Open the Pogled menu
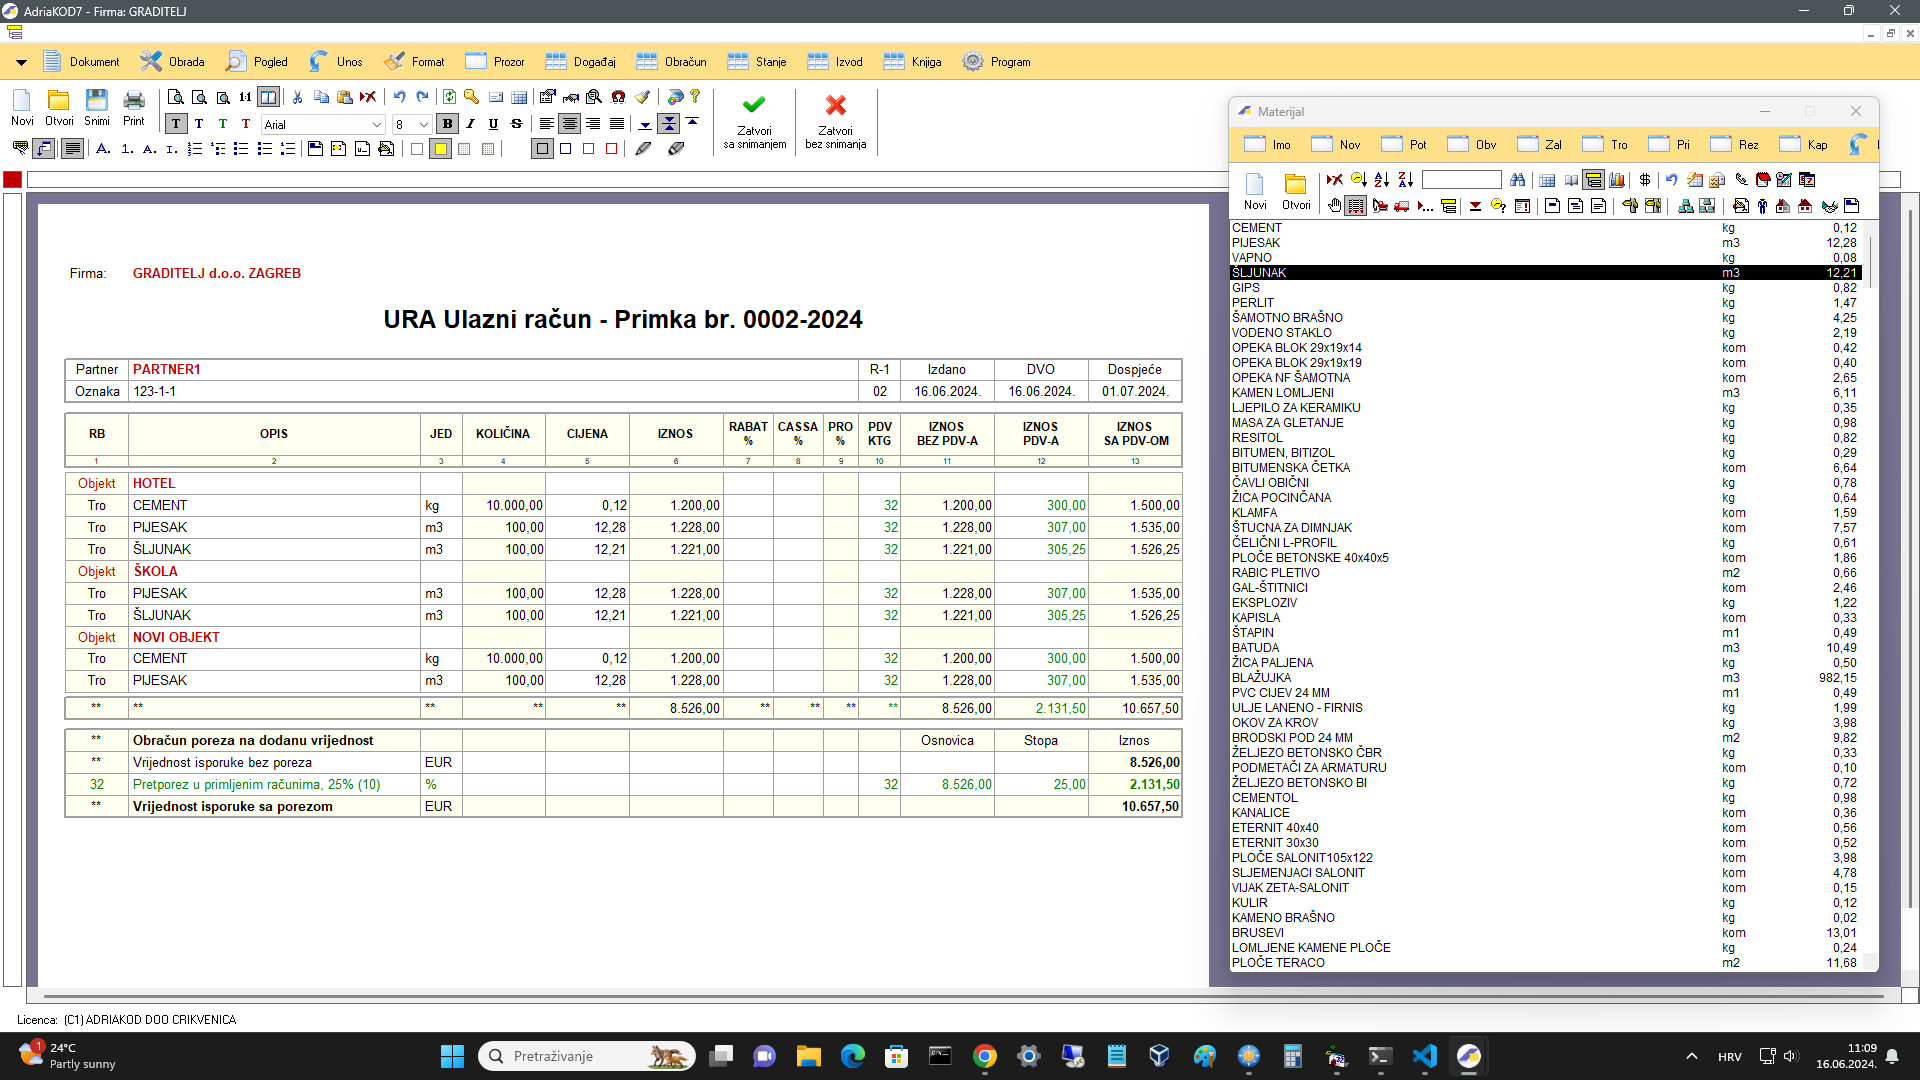The width and height of the screenshot is (1920, 1080). click(x=257, y=62)
